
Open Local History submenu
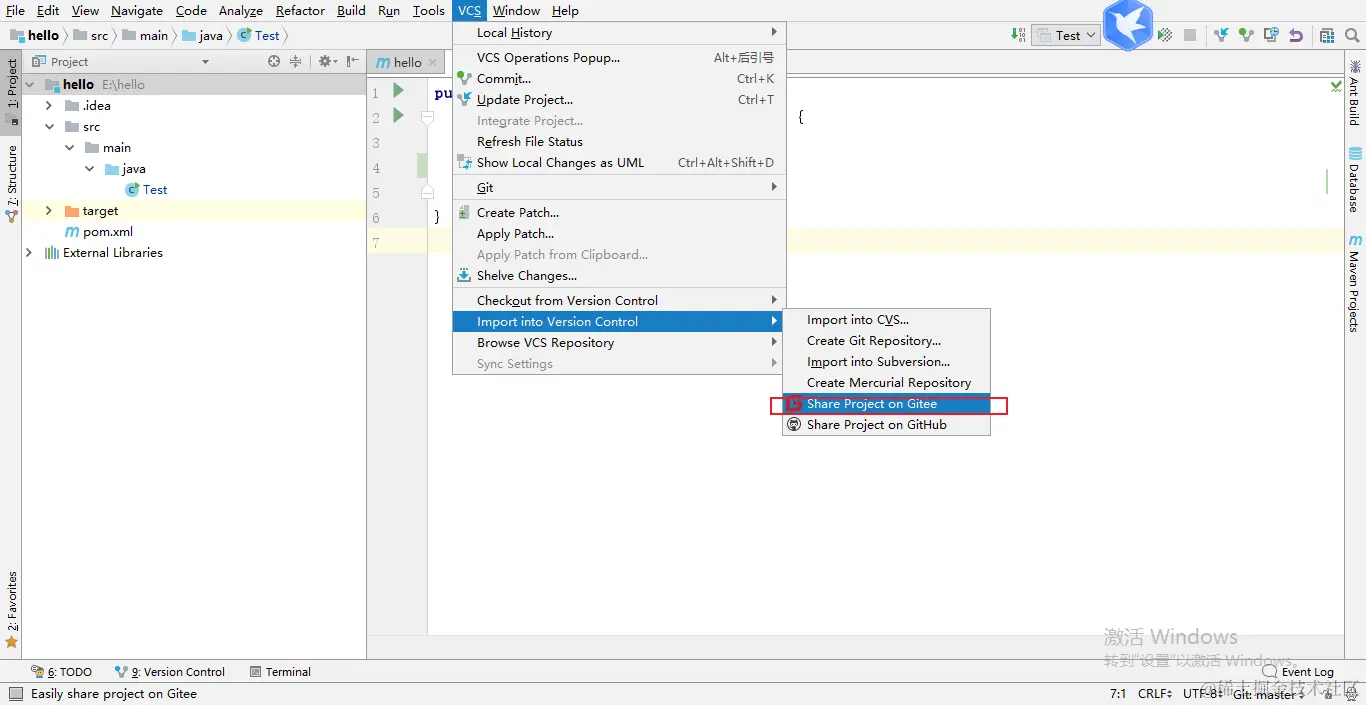[619, 33]
